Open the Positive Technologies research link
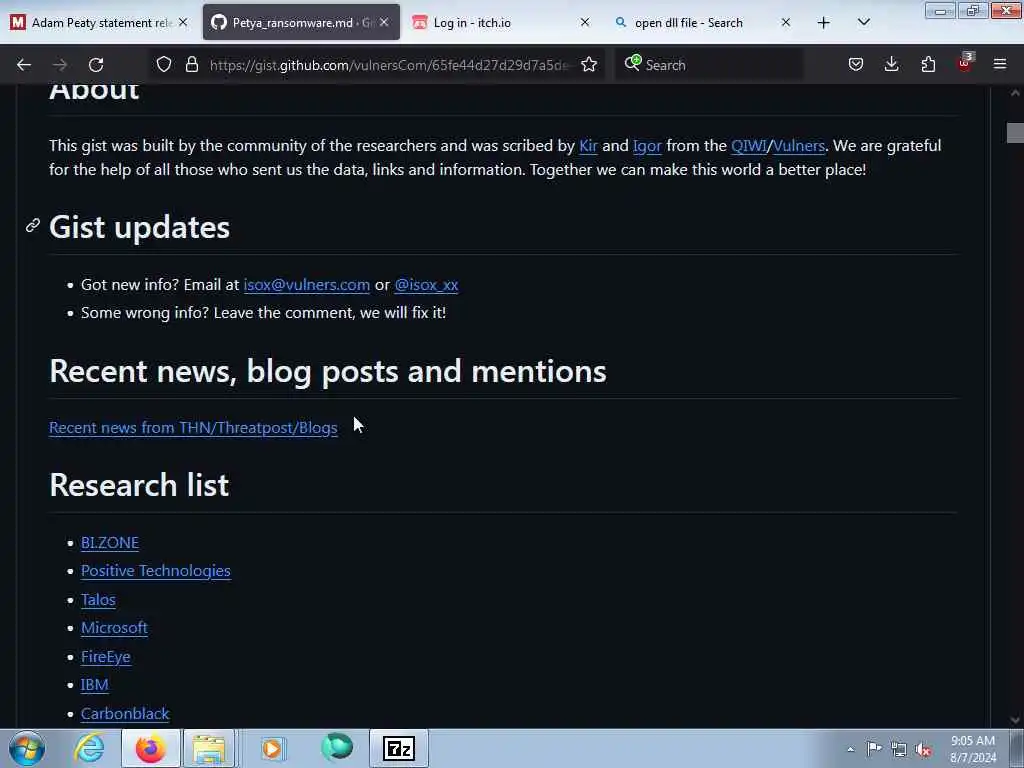 point(155,571)
